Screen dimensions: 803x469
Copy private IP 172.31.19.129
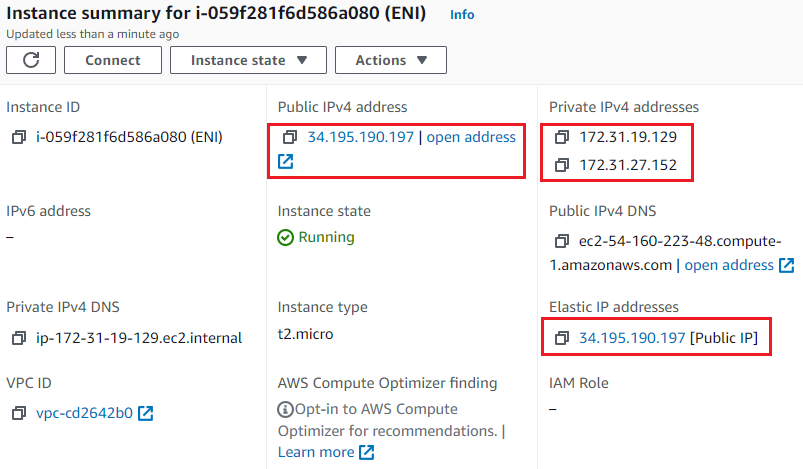pos(562,137)
